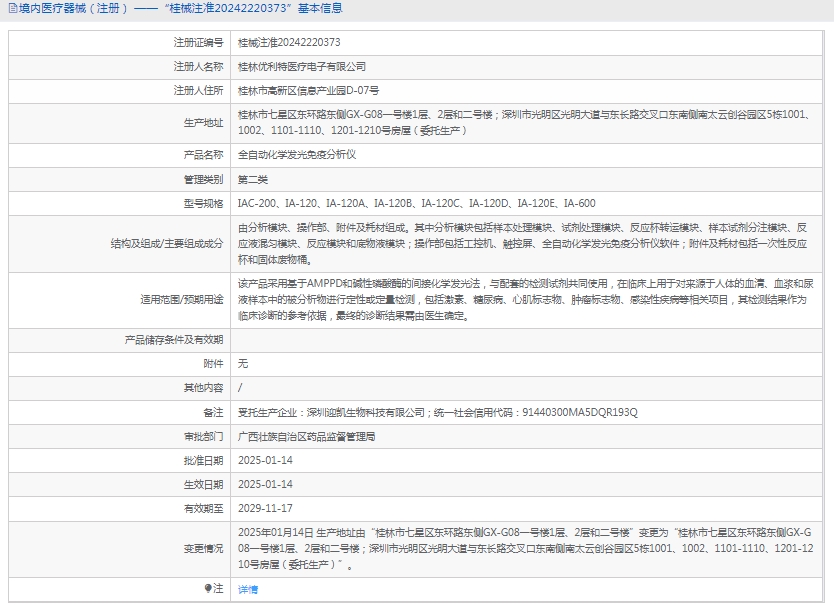Click registration number 桂械注准20242220373 in the table
The height and width of the screenshot is (605, 834).
click(288, 43)
